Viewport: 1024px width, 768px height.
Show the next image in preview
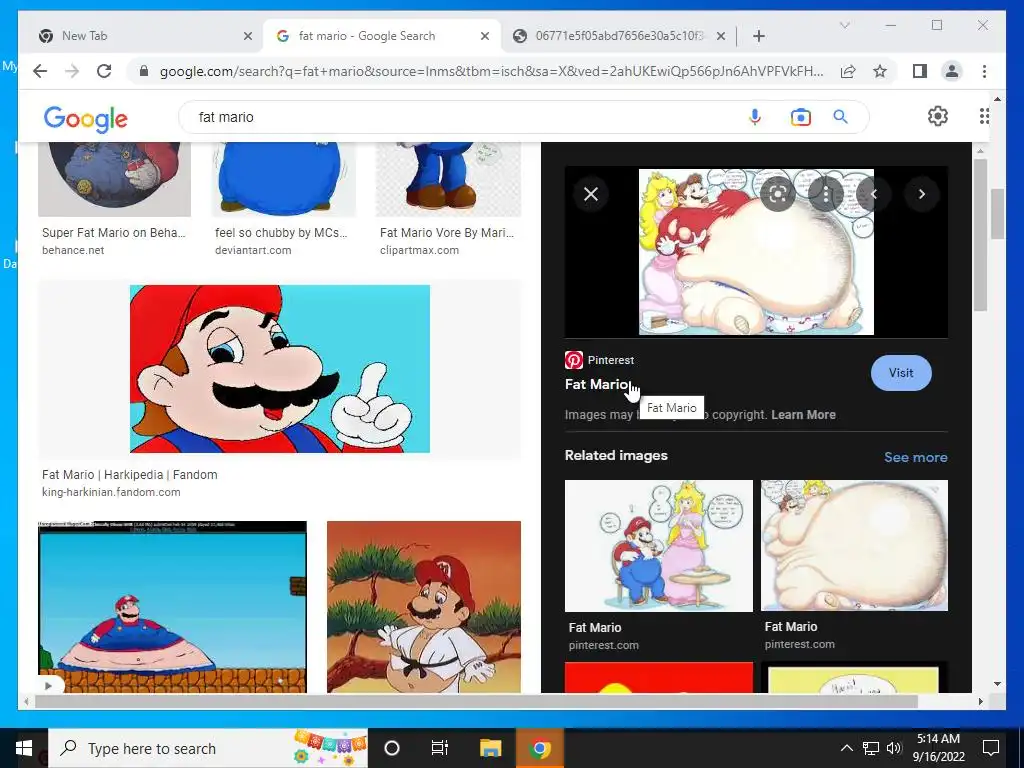pos(921,194)
